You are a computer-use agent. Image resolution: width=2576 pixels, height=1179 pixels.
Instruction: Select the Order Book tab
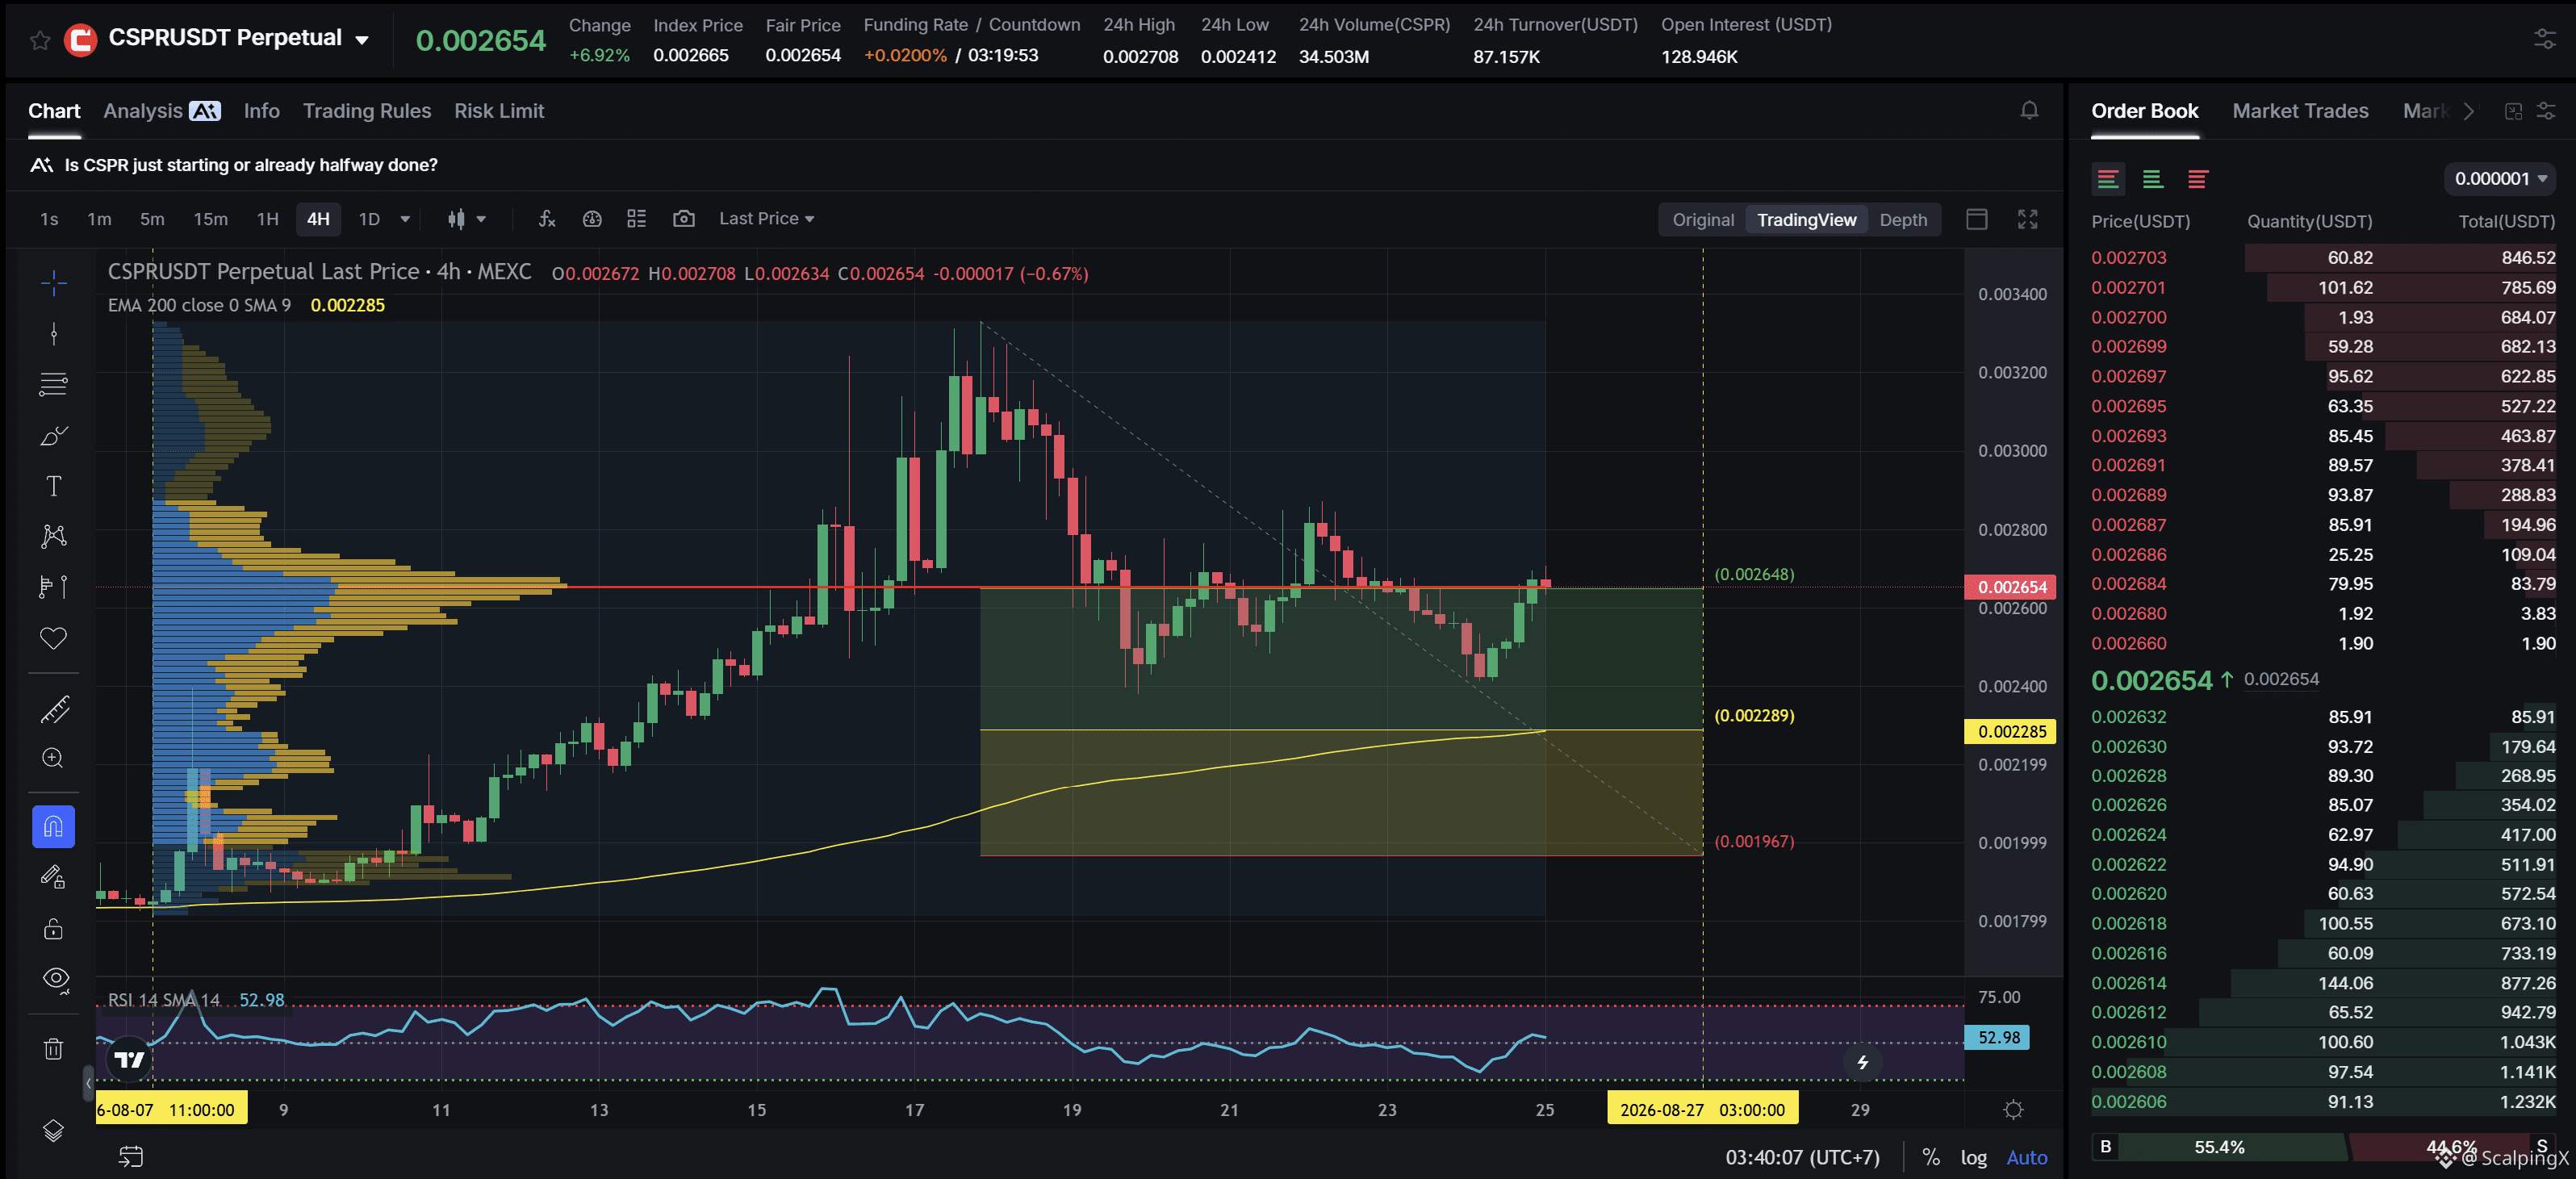point(2145,111)
